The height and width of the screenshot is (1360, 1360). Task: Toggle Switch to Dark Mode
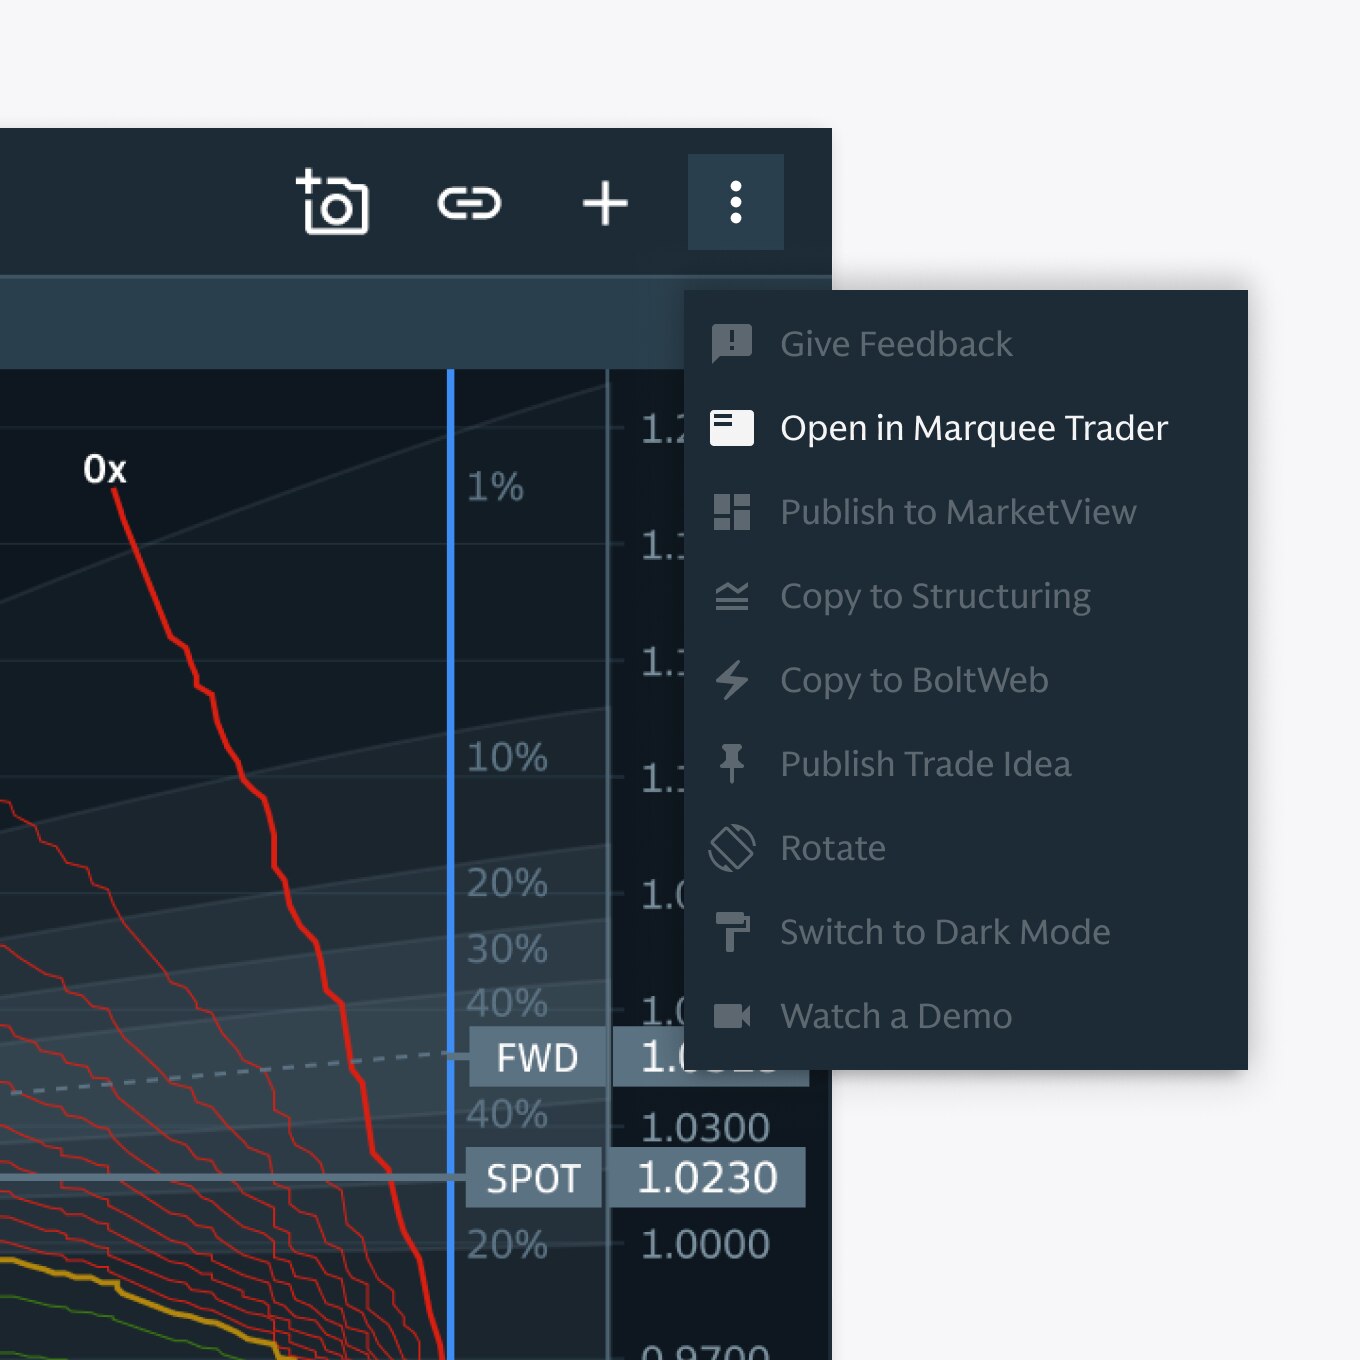tap(944, 932)
